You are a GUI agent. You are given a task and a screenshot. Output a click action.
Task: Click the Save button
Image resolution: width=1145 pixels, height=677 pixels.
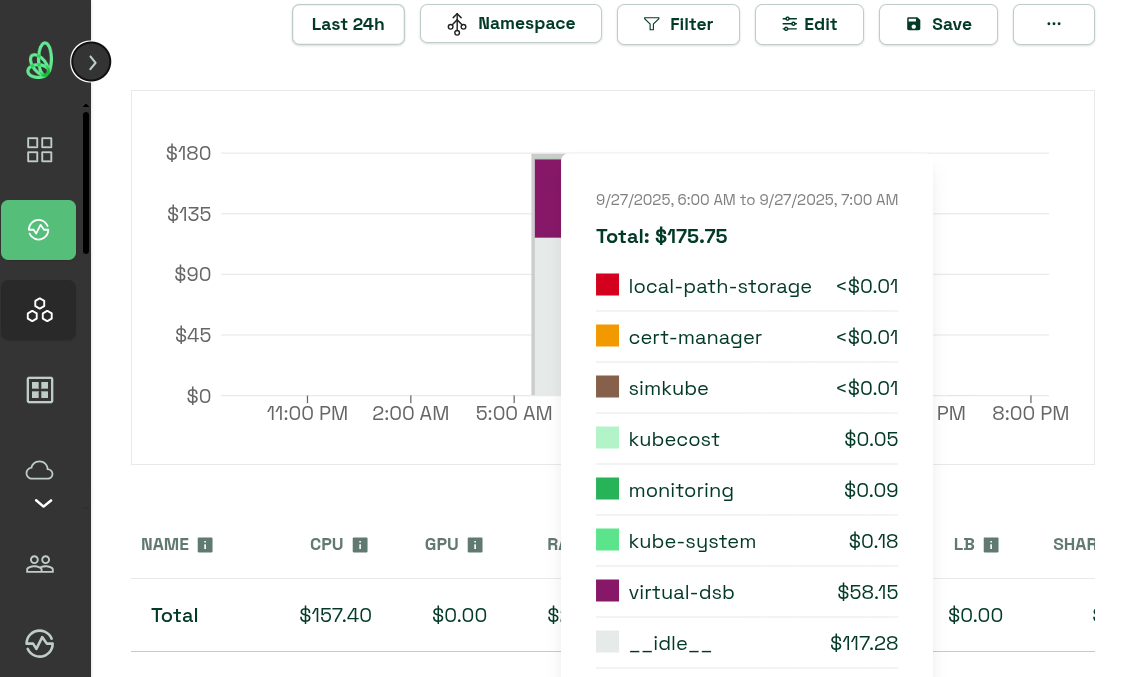coord(938,24)
